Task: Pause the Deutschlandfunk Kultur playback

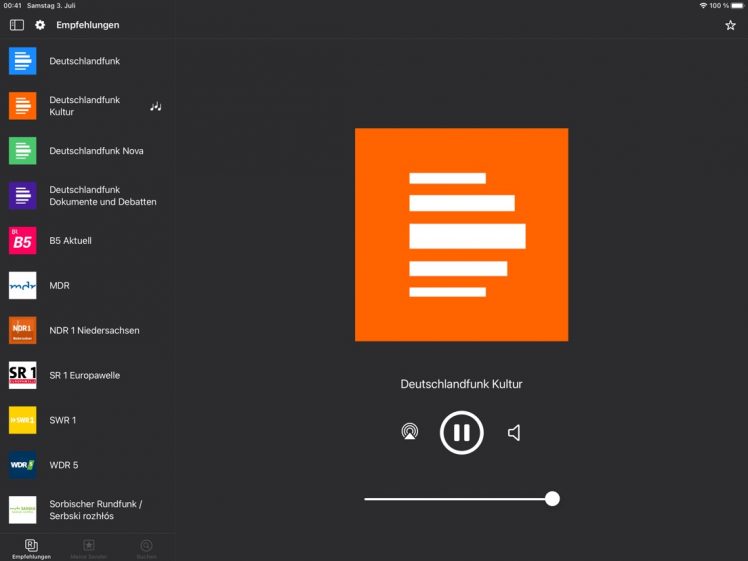Action: [461, 432]
